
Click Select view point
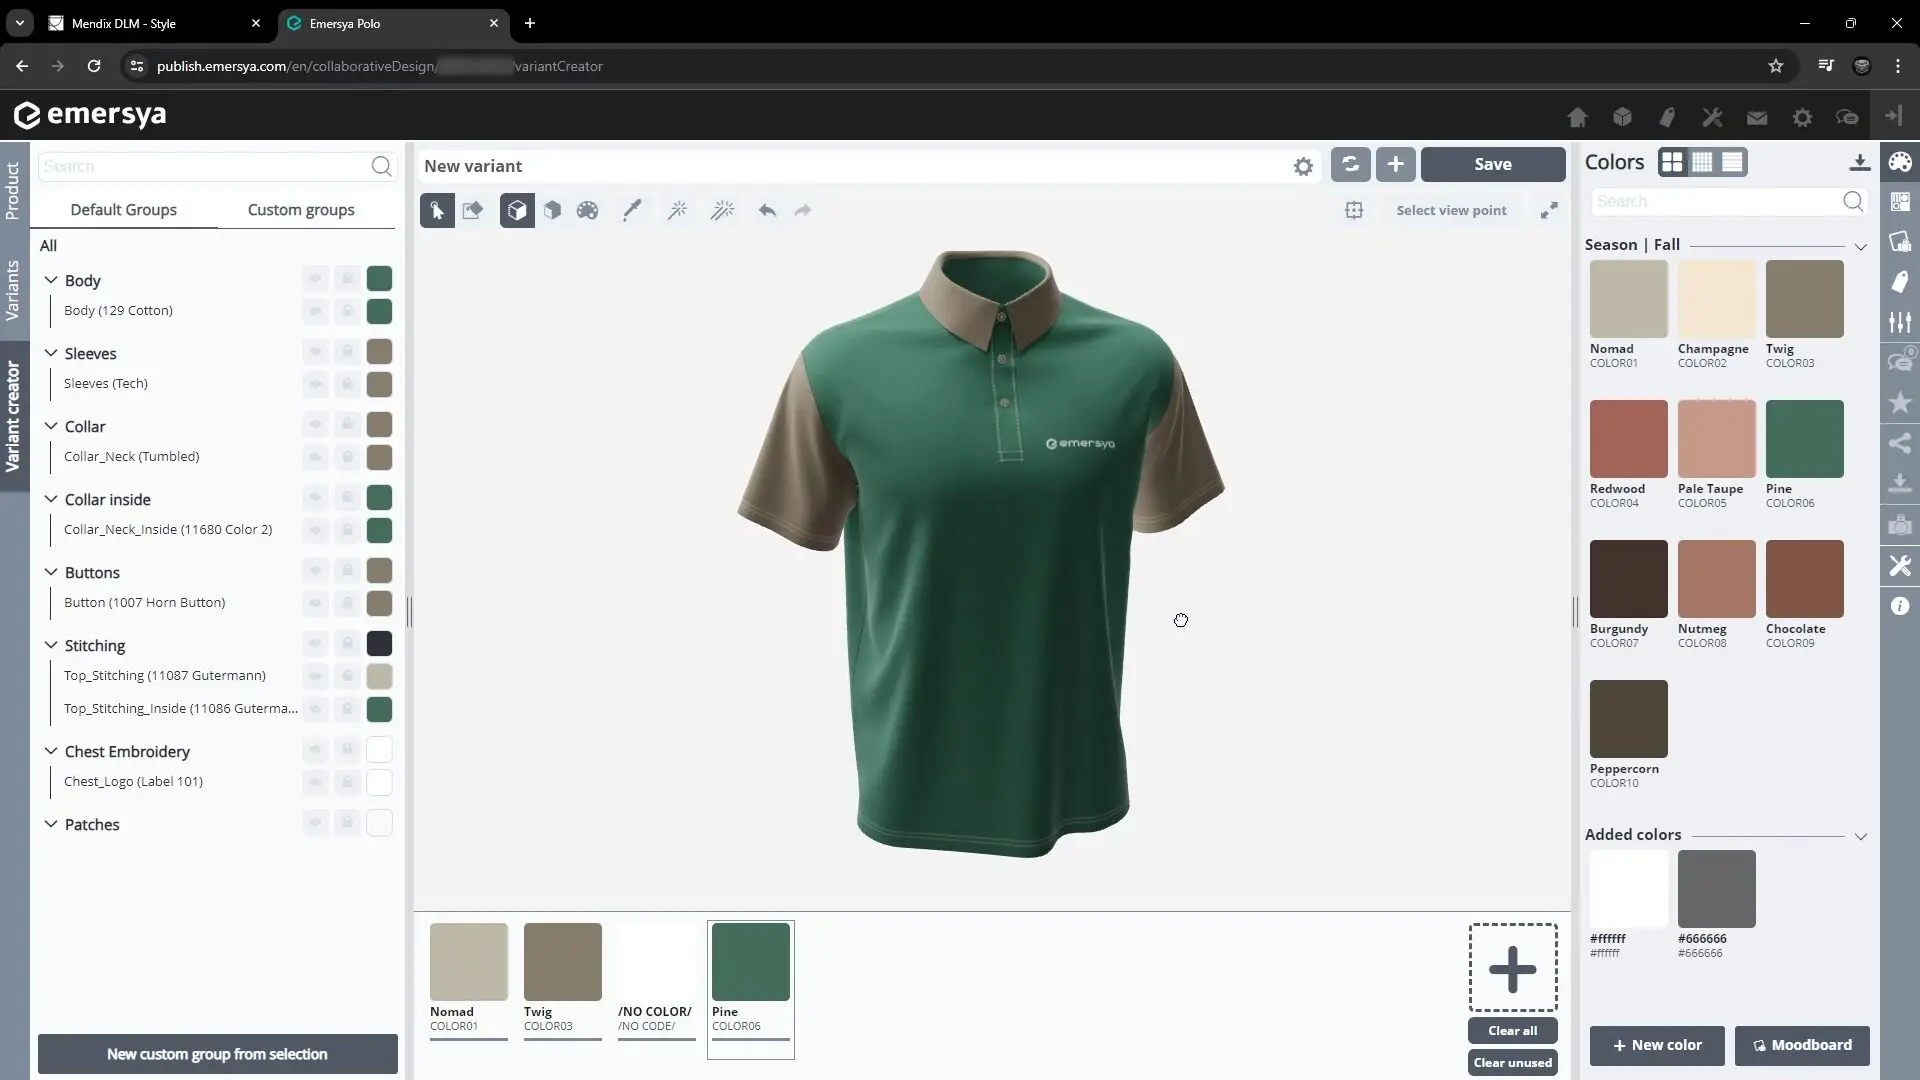click(1451, 210)
